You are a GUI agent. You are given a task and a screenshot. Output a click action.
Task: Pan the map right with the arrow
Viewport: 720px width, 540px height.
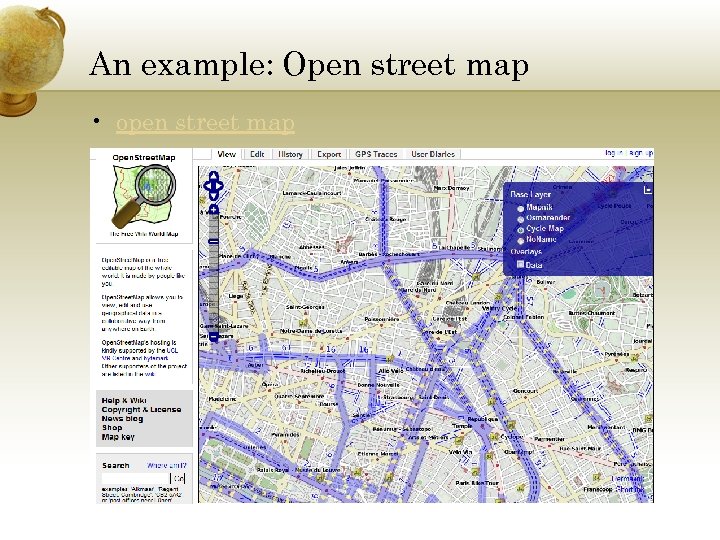(219, 186)
